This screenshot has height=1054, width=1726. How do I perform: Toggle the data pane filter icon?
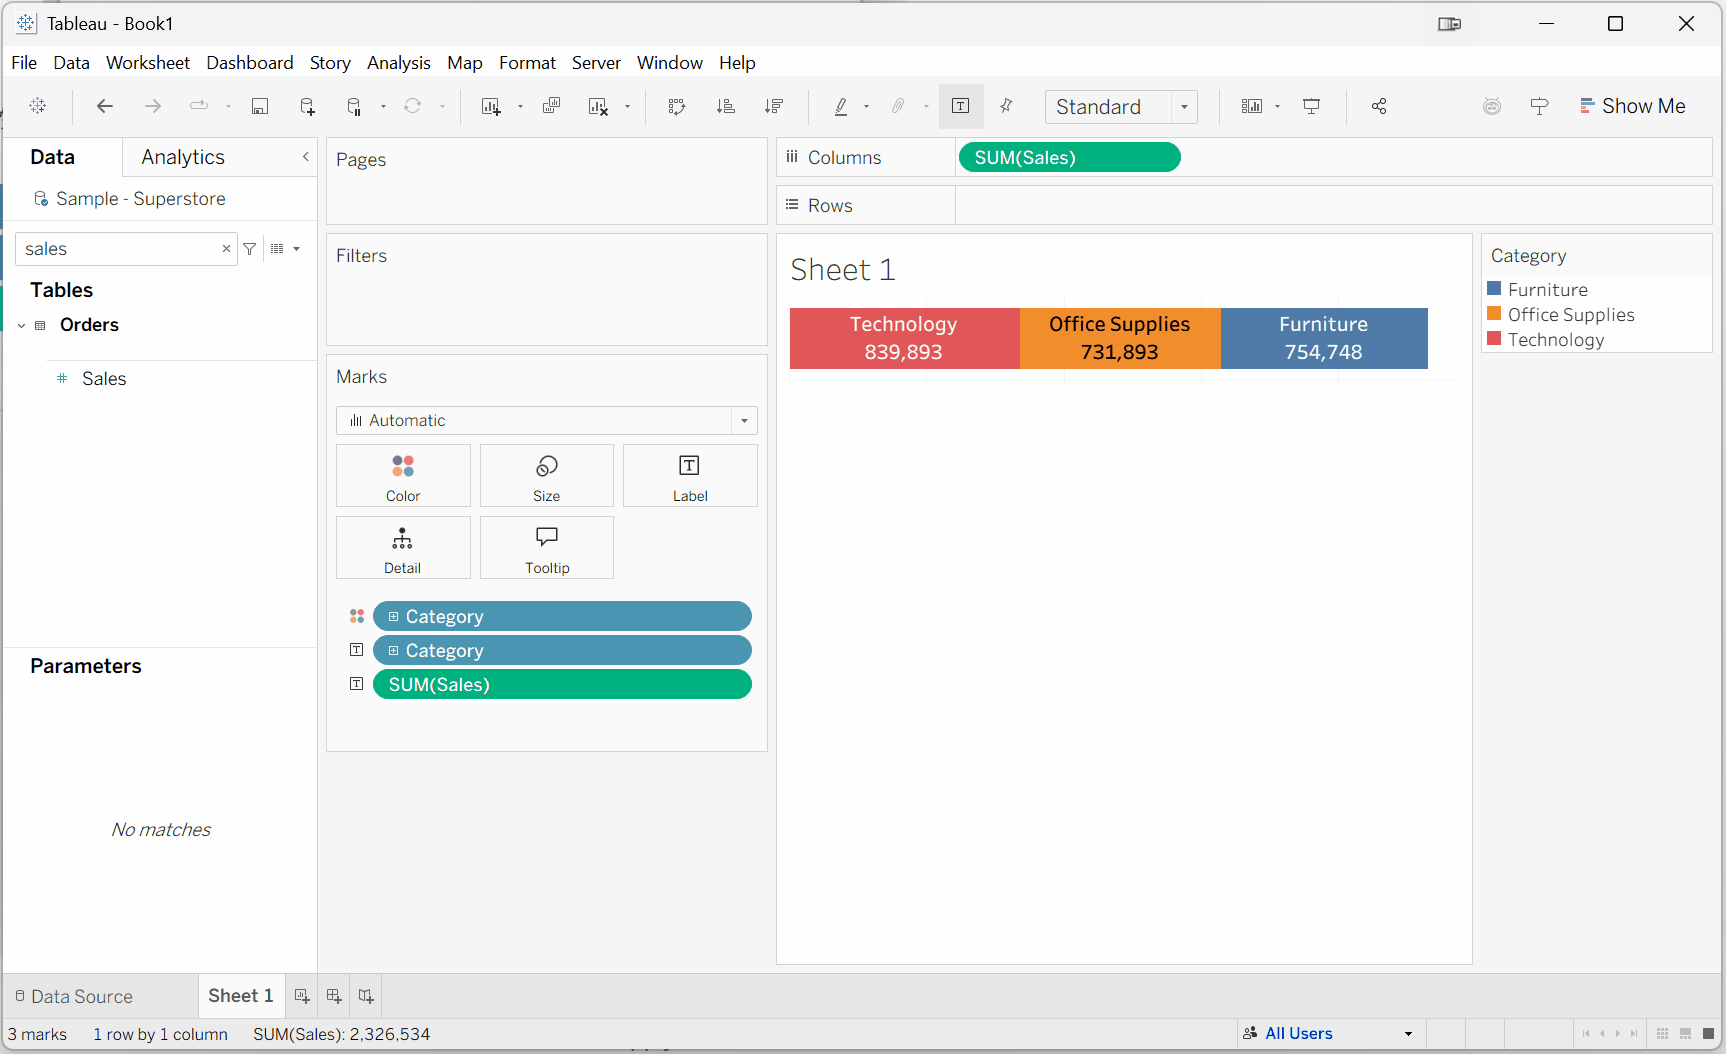point(250,249)
